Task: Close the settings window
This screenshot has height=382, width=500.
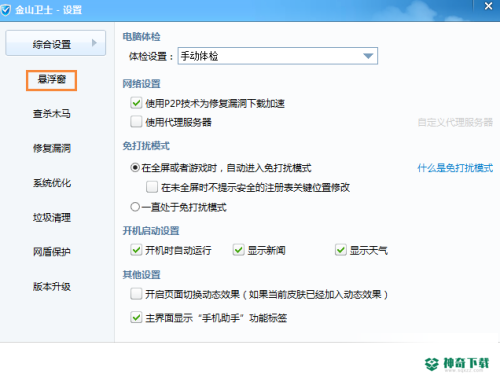Action: coord(488,6)
